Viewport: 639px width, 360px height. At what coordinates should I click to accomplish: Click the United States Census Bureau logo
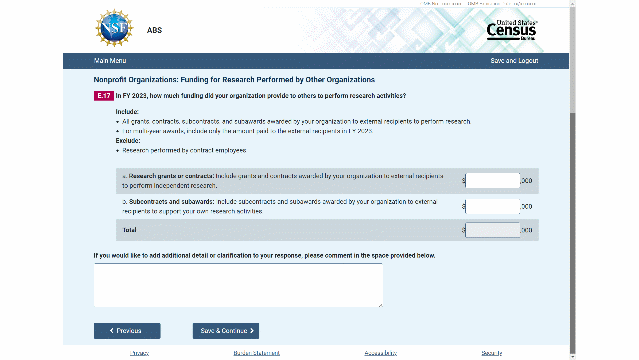pyautogui.click(x=512, y=30)
